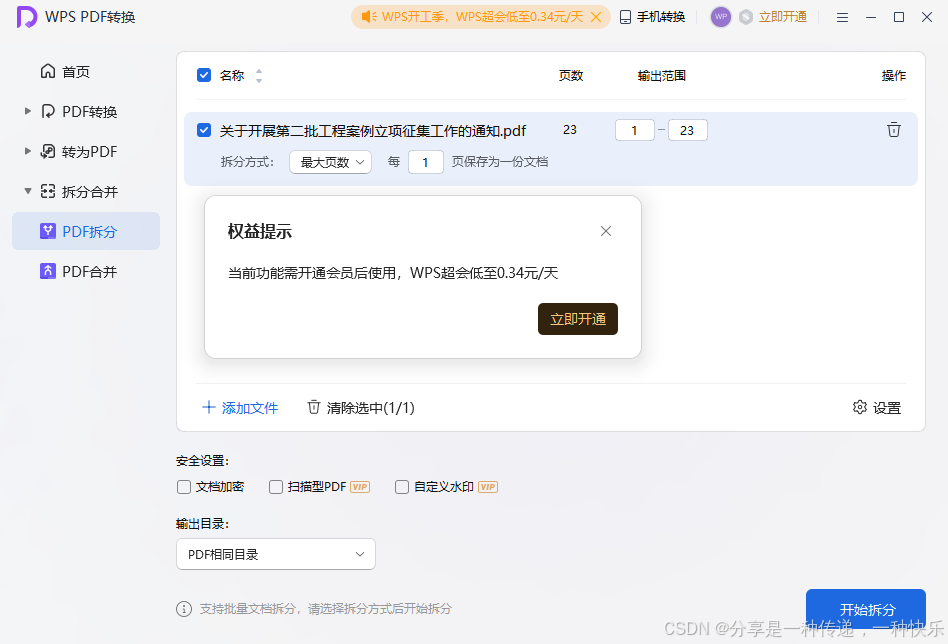Screen dimensions: 948x644
Task: Click the info icon near bottom hint
Action: [184, 608]
